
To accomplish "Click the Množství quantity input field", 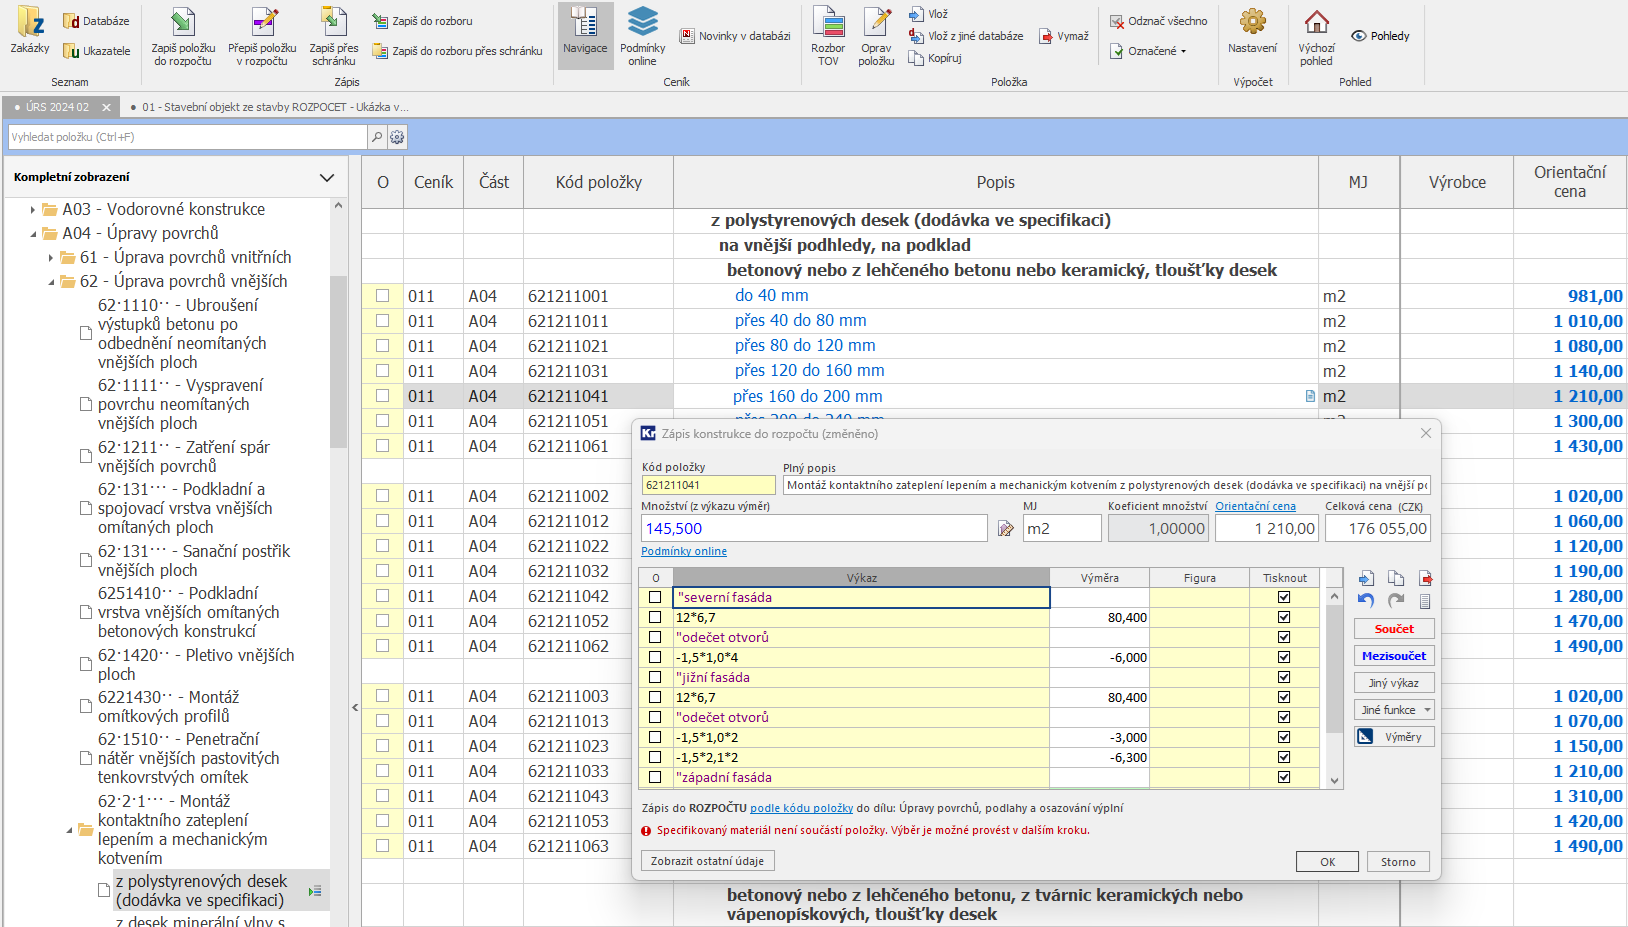I will [813, 529].
